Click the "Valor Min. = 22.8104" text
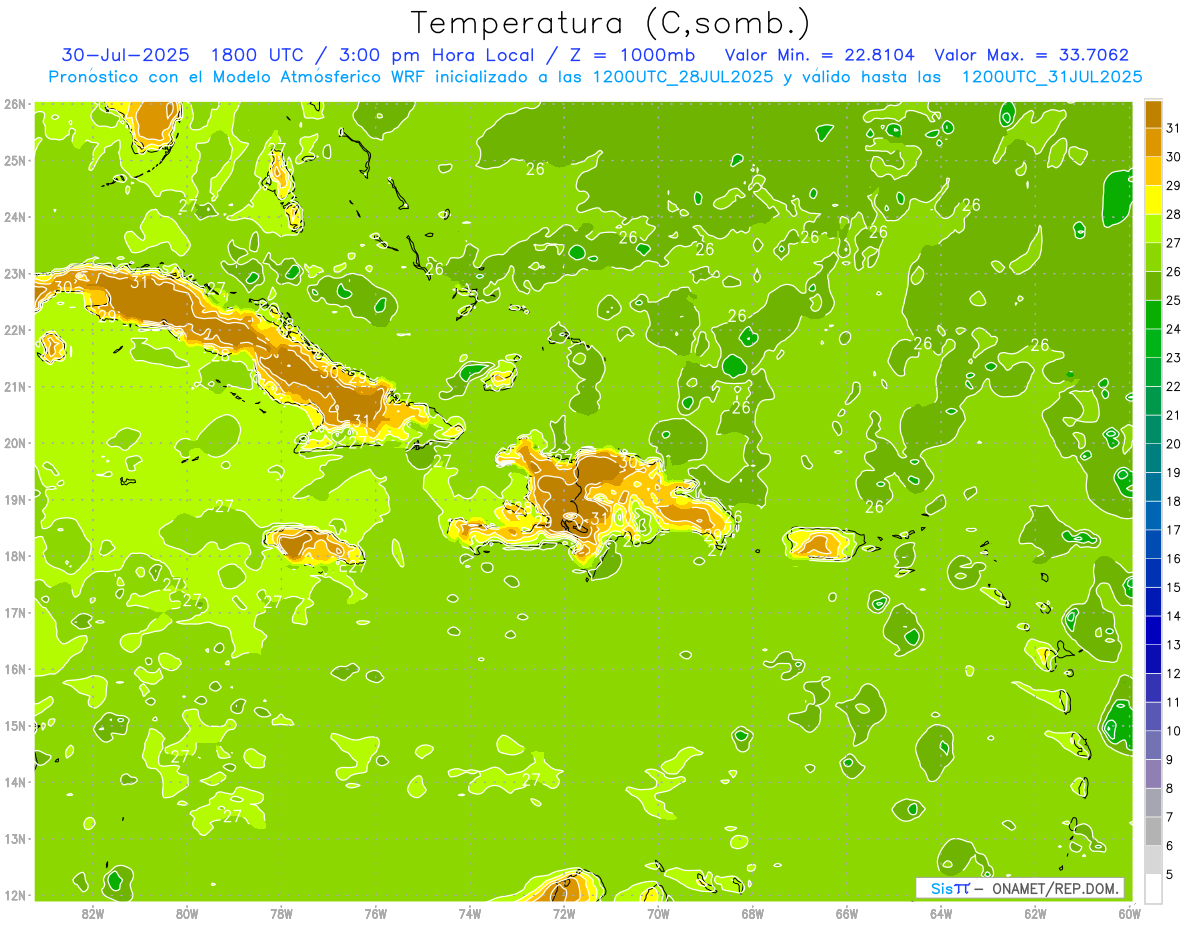 pyautogui.click(x=820, y=55)
